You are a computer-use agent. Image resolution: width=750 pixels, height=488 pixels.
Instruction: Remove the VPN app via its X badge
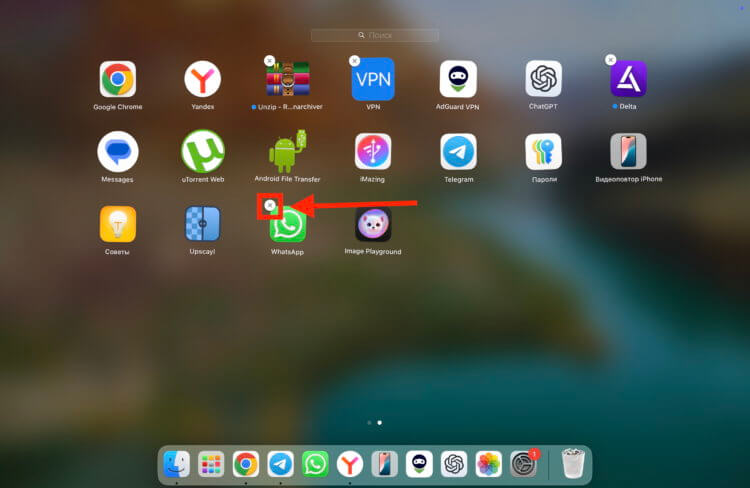tap(354, 61)
